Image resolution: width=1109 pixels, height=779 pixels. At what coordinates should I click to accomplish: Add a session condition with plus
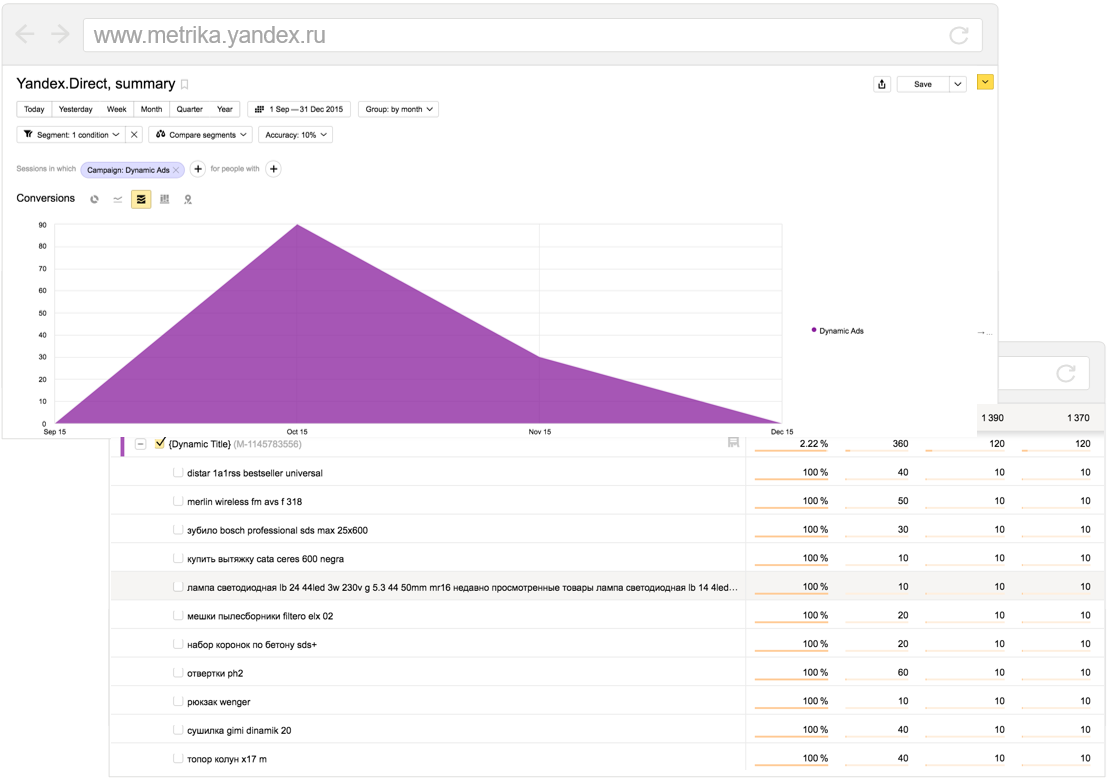click(198, 169)
